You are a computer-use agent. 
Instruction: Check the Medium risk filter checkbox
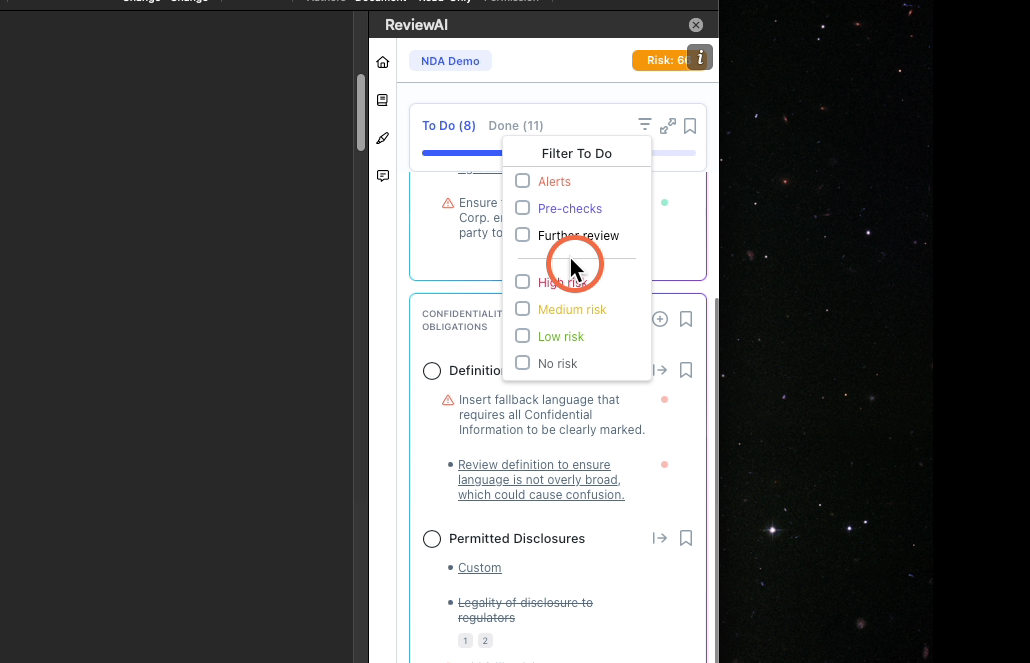tap(522, 309)
